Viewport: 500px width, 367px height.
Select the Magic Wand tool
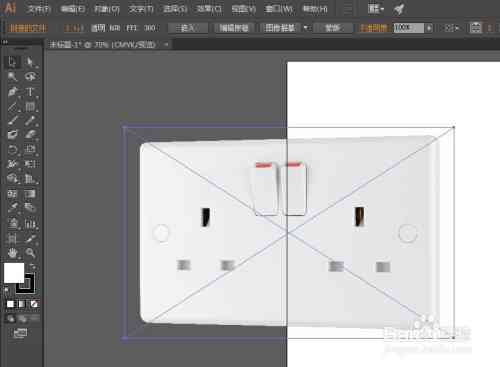12,76
